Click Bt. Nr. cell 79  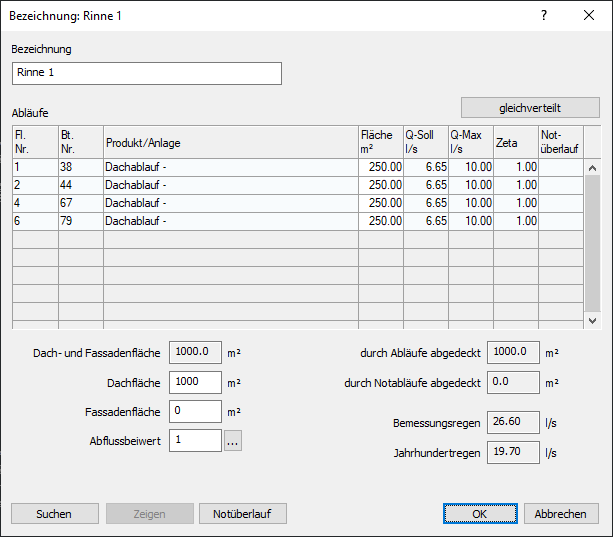pyautogui.click(x=81, y=221)
